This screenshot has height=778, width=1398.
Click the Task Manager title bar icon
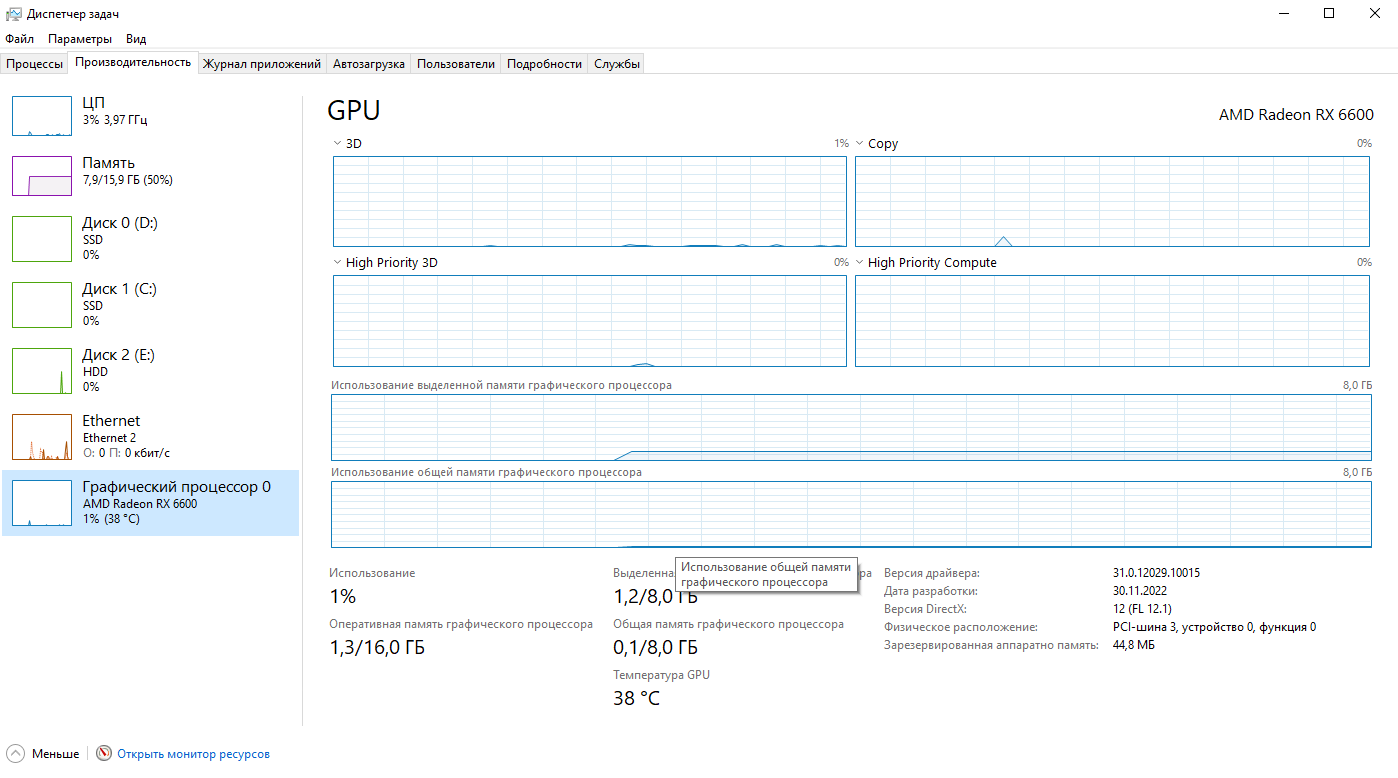pyautogui.click(x=13, y=13)
